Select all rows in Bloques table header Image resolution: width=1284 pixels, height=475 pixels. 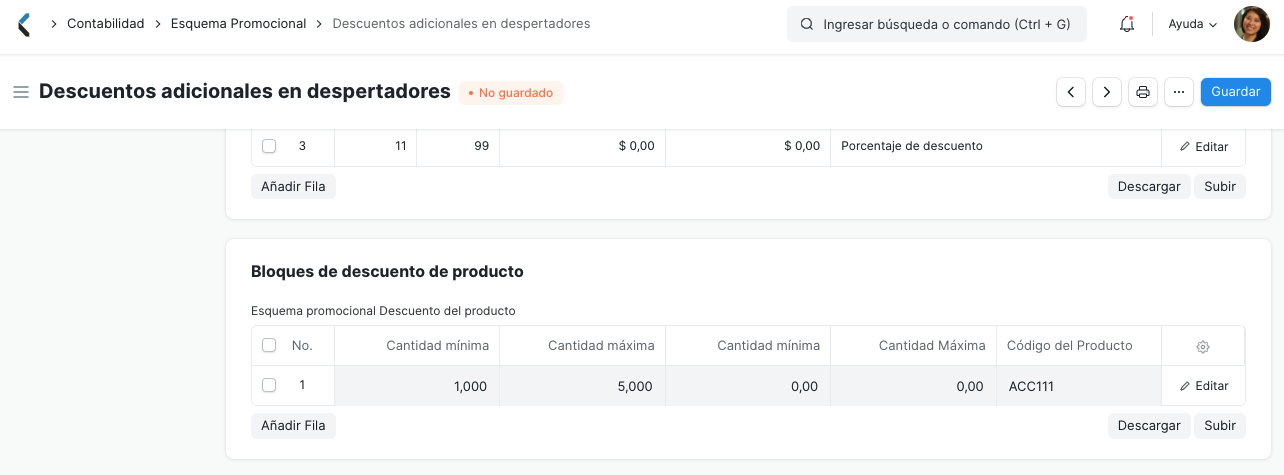(269, 345)
